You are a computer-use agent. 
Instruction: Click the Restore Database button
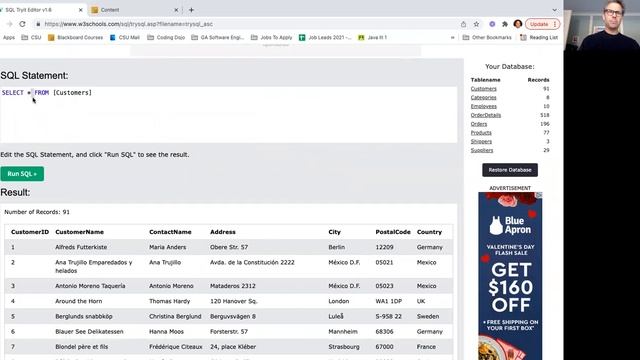510,170
